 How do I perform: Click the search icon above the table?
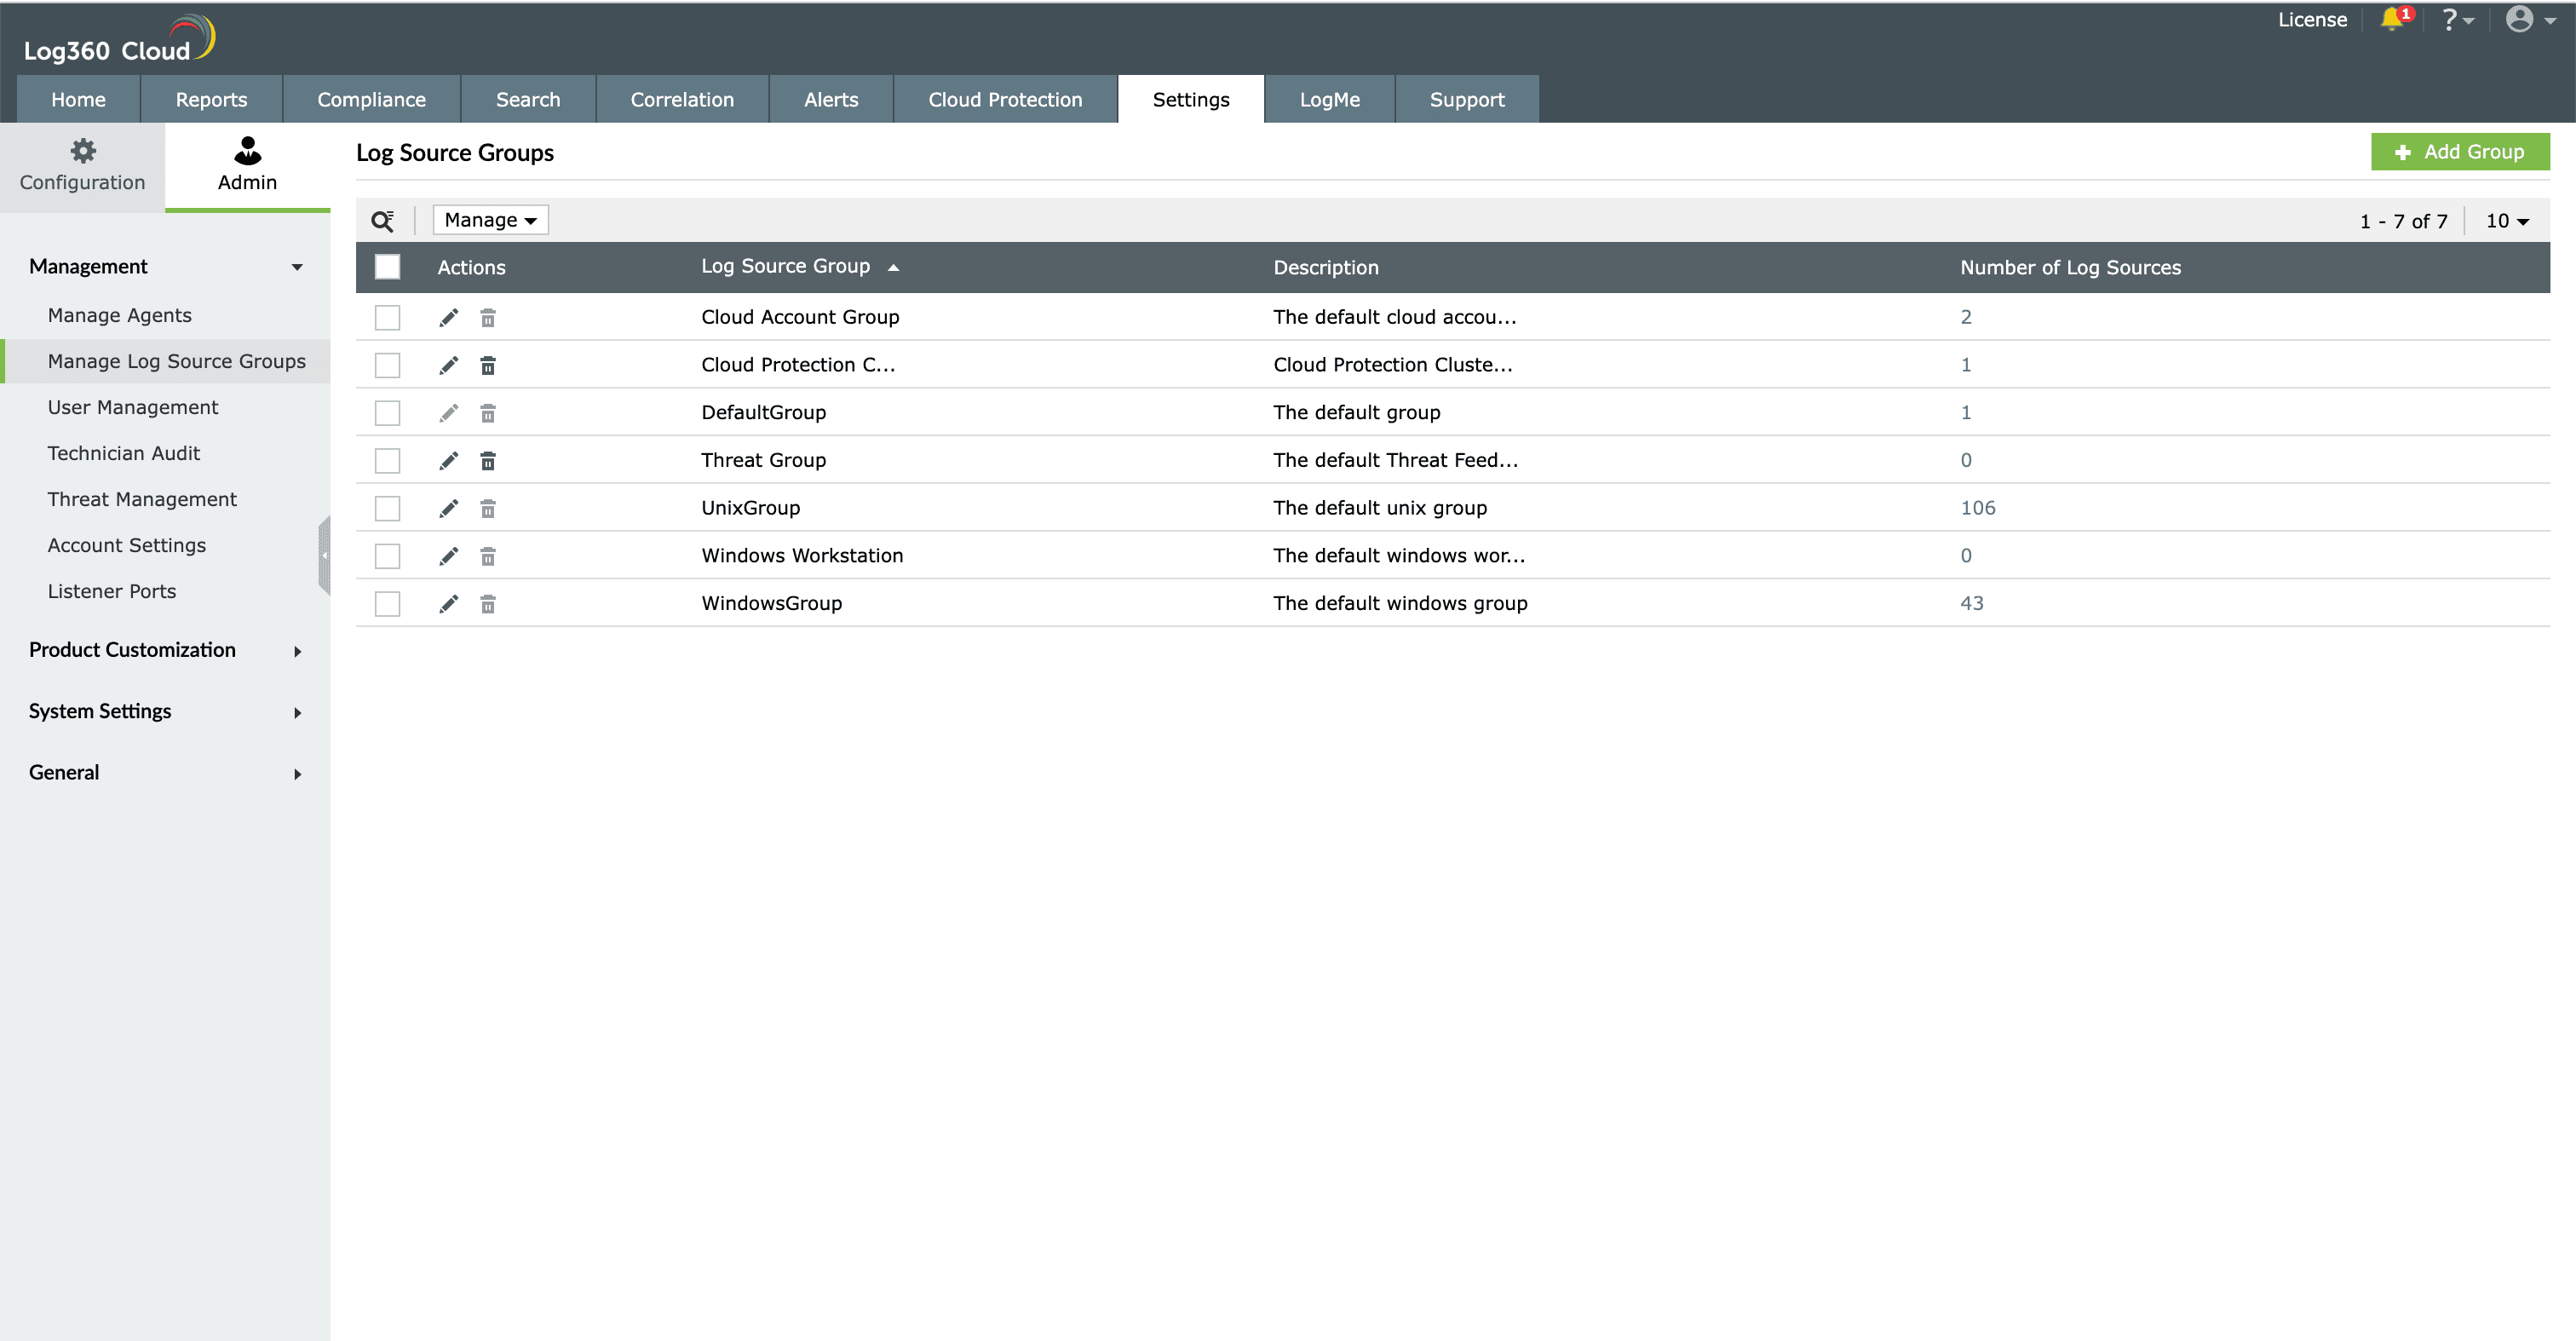pyautogui.click(x=382, y=221)
